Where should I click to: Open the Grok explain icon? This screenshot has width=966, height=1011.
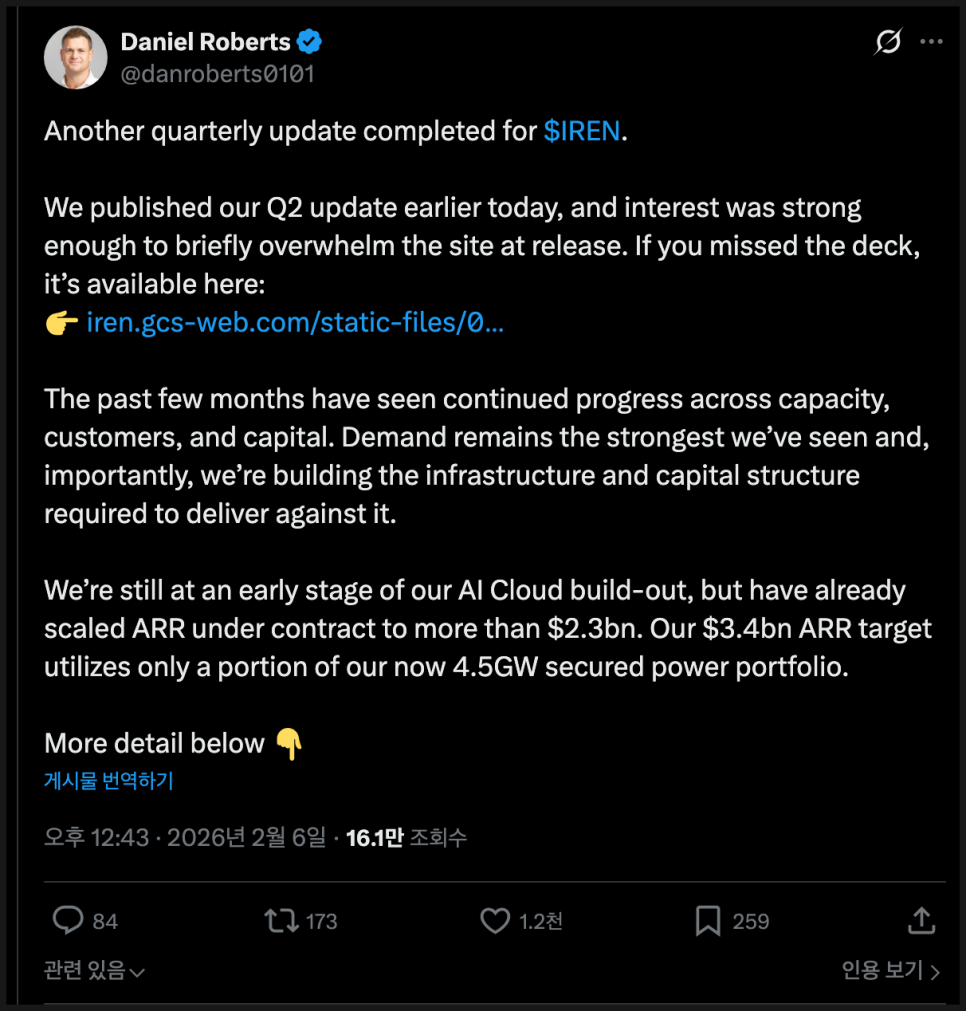886,42
